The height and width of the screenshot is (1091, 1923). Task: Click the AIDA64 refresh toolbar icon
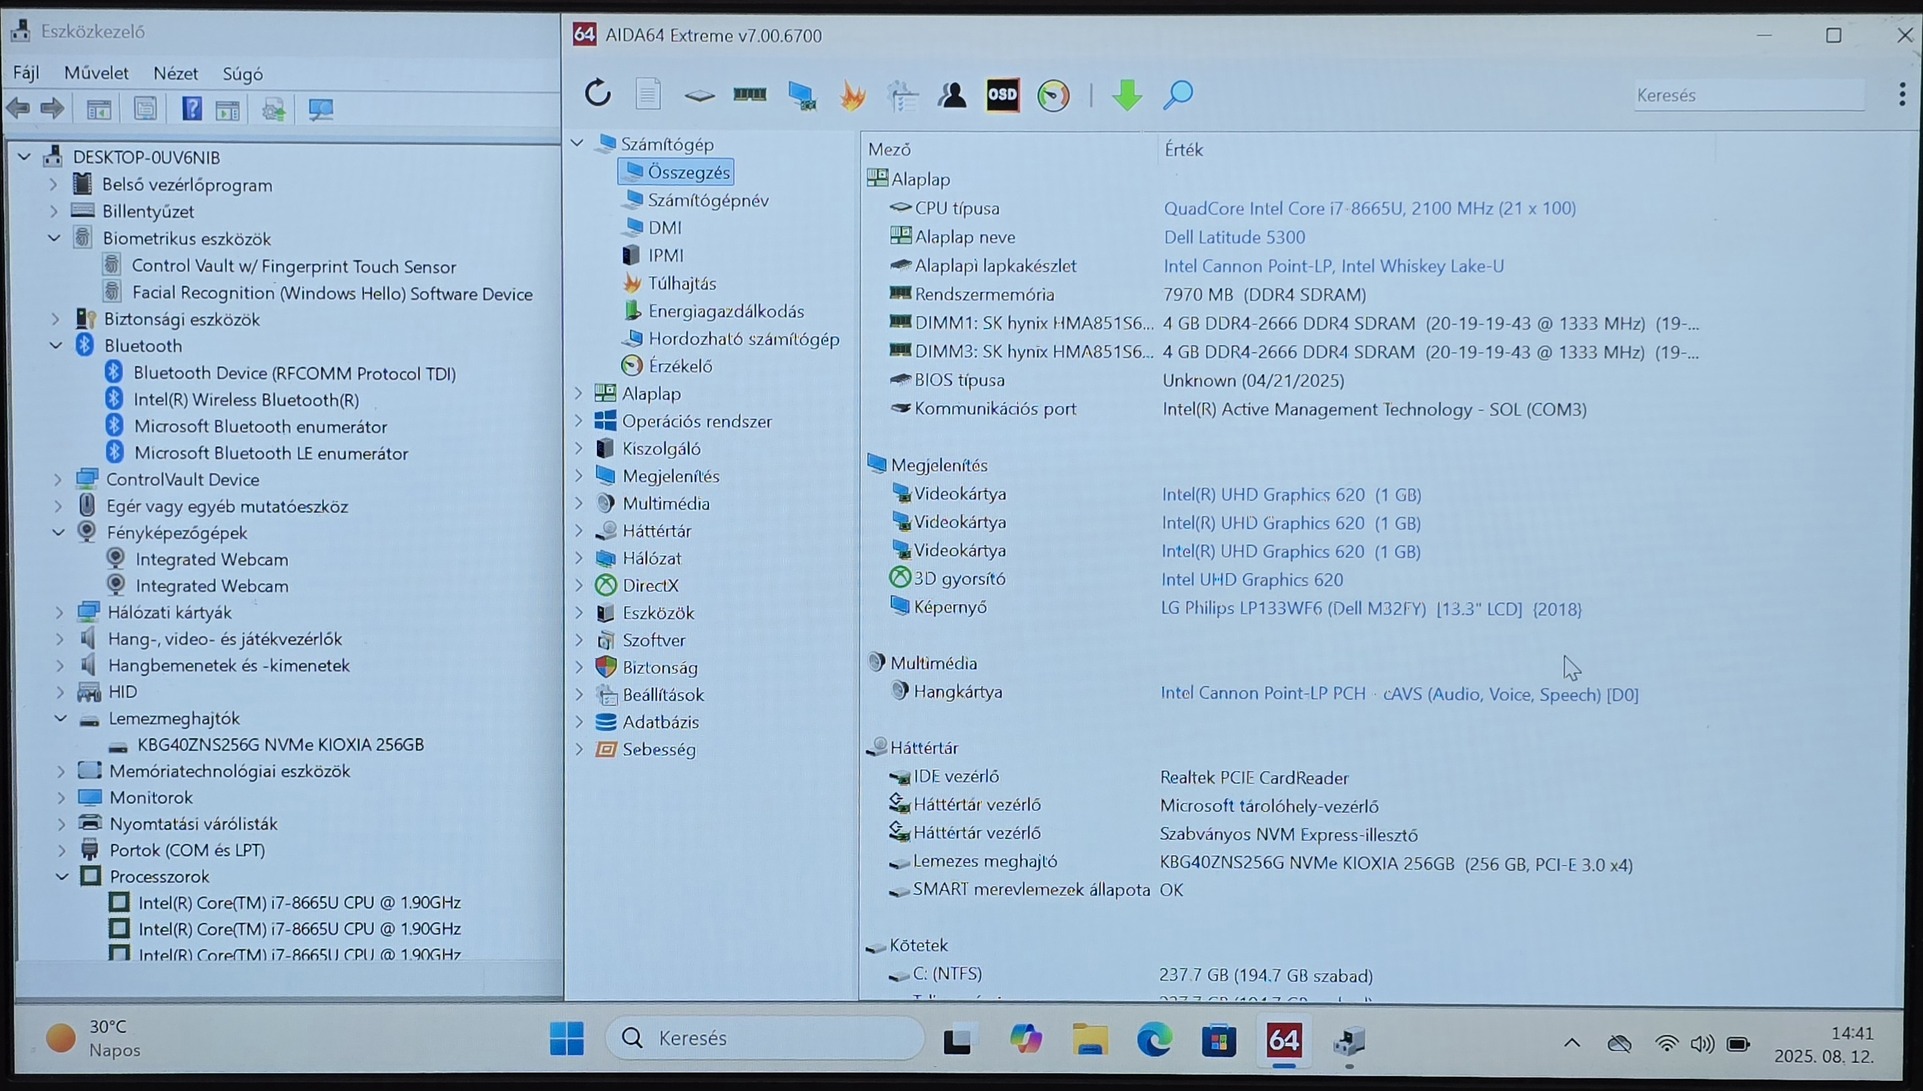pos(598,94)
